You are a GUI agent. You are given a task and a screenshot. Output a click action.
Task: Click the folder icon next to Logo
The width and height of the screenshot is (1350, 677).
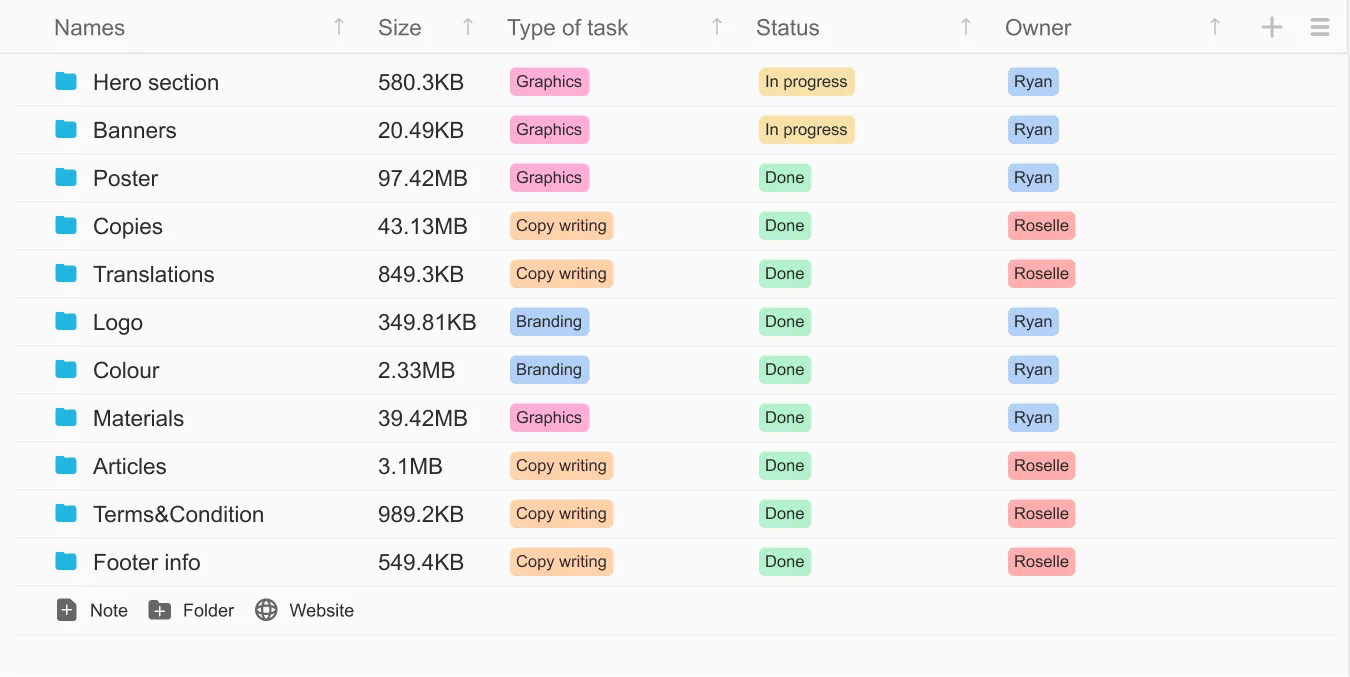[x=66, y=322]
